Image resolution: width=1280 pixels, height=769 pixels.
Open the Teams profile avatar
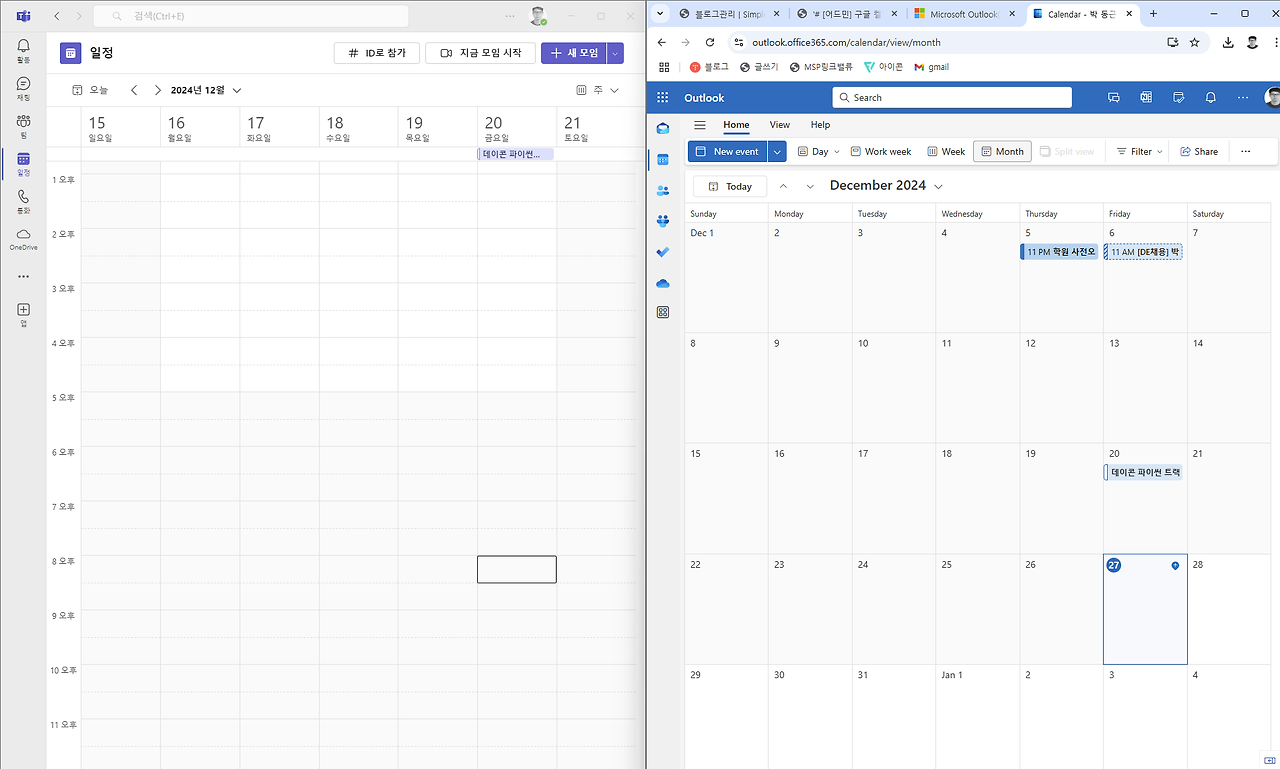click(538, 16)
